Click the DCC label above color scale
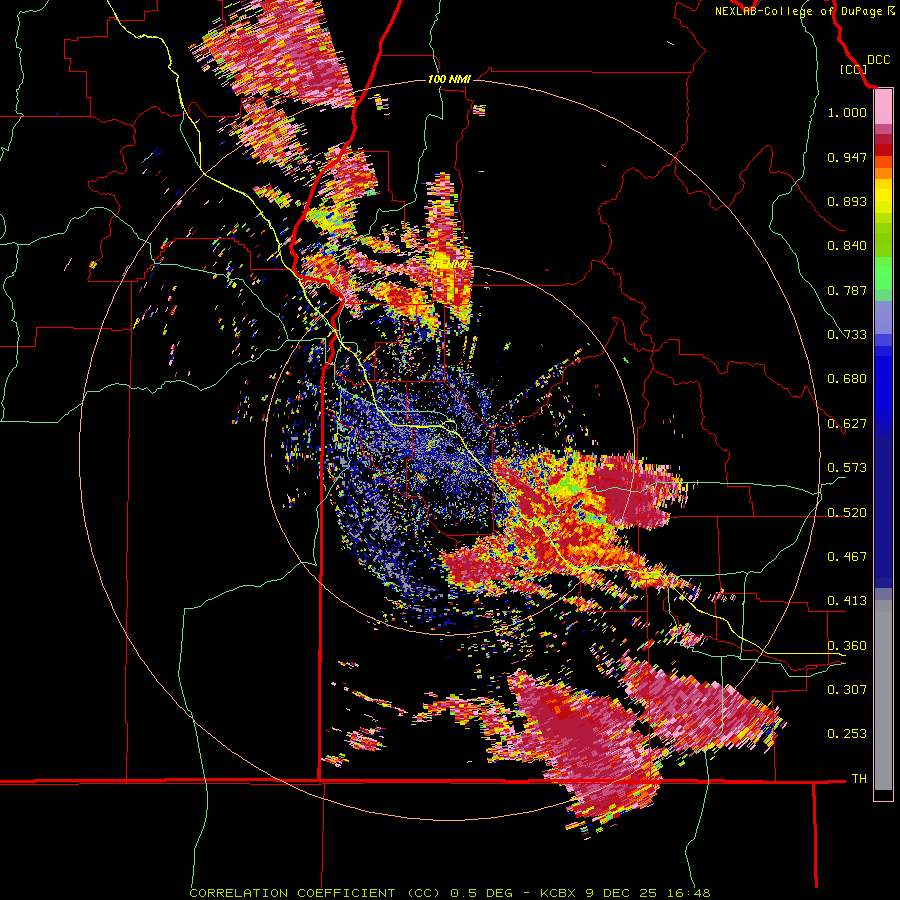Viewport: 900px width, 900px height. [x=878, y=60]
